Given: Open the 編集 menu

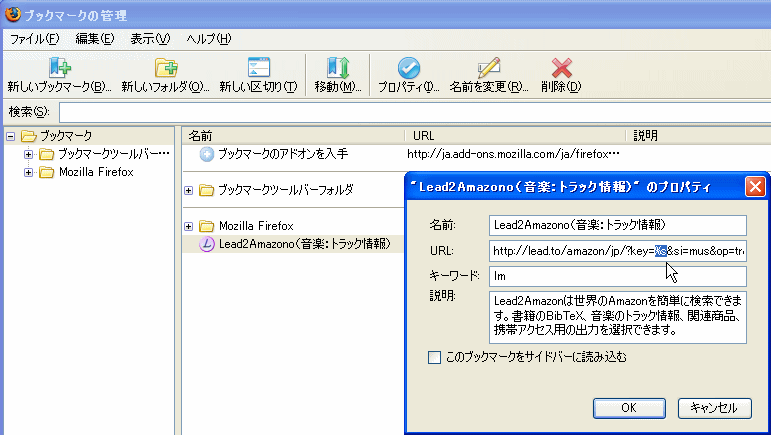Looking at the screenshot, I should tap(95, 39).
